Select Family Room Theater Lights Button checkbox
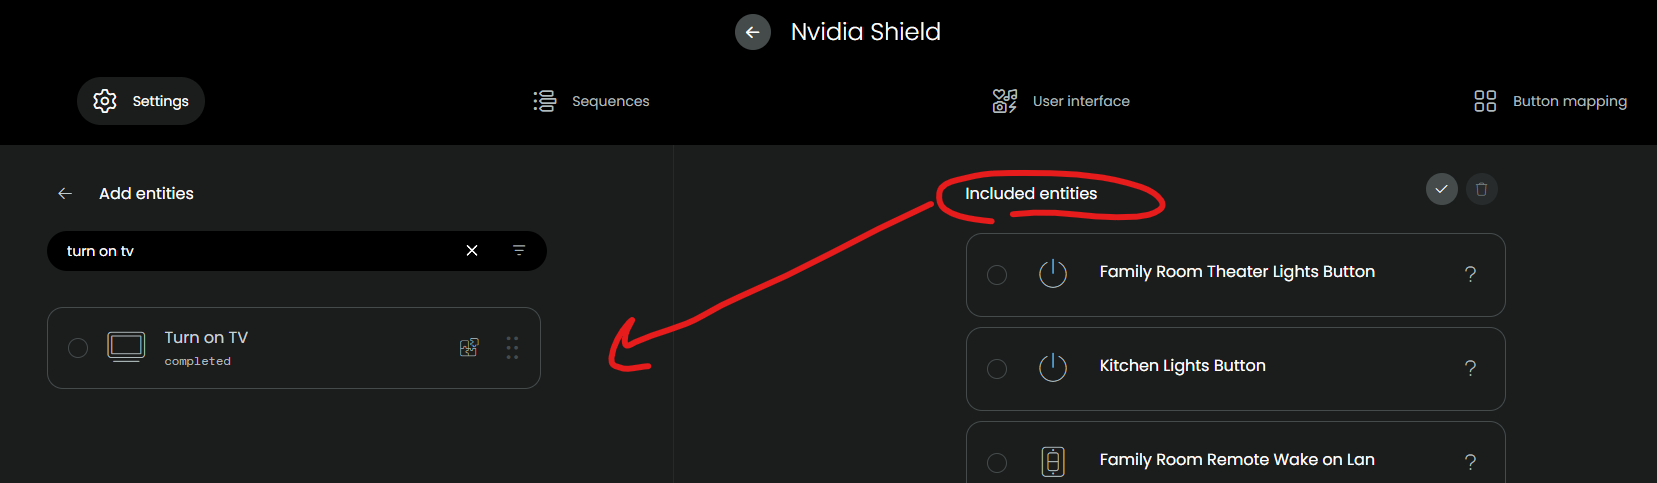The image size is (1657, 483). pos(997,275)
